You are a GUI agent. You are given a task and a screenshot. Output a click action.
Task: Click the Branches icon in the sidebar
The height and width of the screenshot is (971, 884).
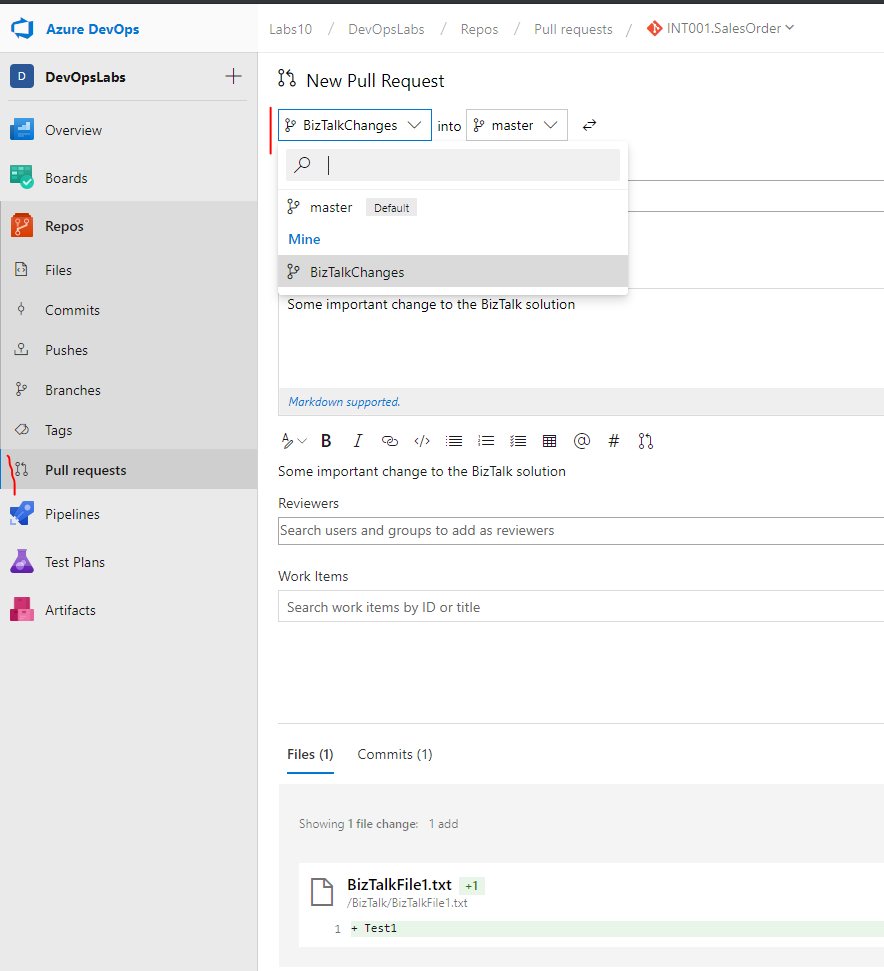pyautogui.click(x=21, y=389)
